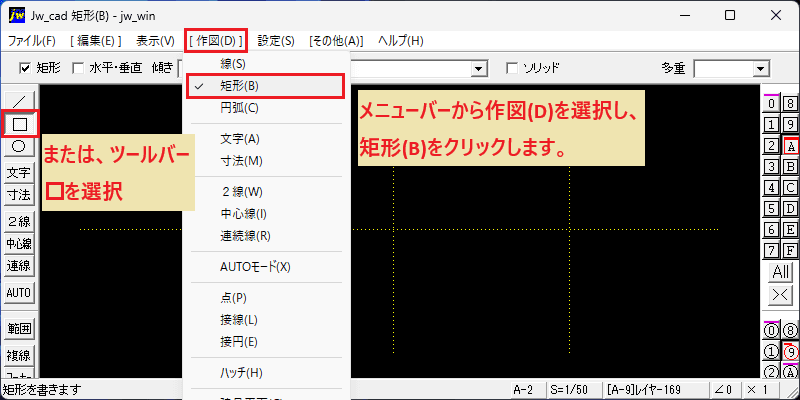800x400 pixels.
Task: Select the circle tool in left toolbar
Action: [x=19, y=147]
